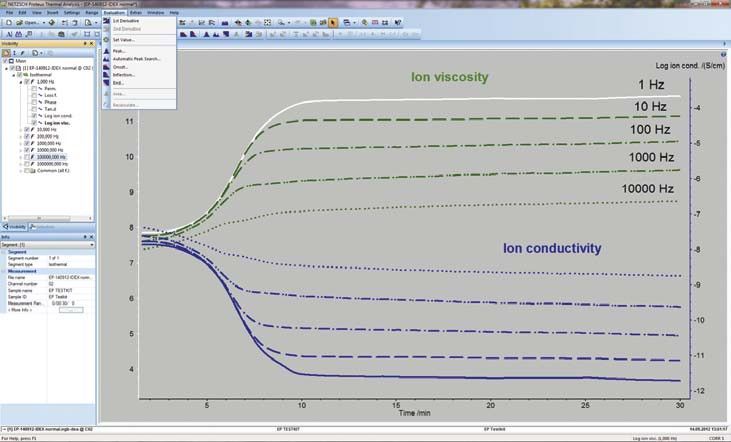Click the End evaluation icon in menu

pyautogui.click(x=106, y=83)
